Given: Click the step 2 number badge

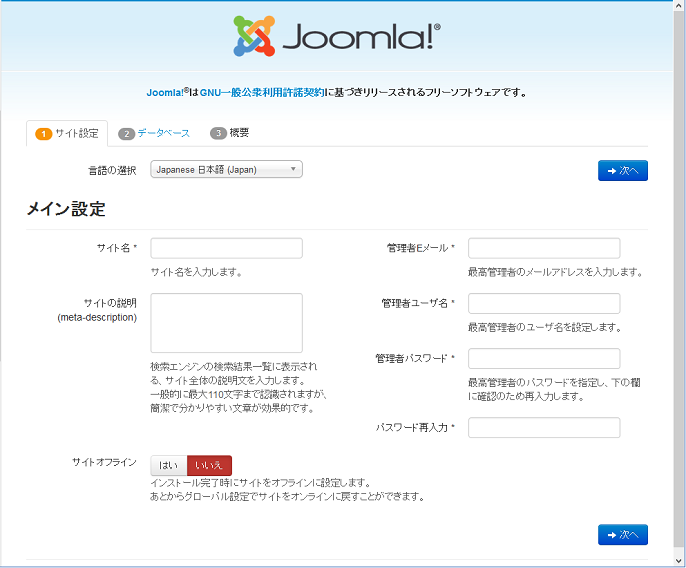Looking at the screenshot, I should pyautogui.click(x=126, y=134).
